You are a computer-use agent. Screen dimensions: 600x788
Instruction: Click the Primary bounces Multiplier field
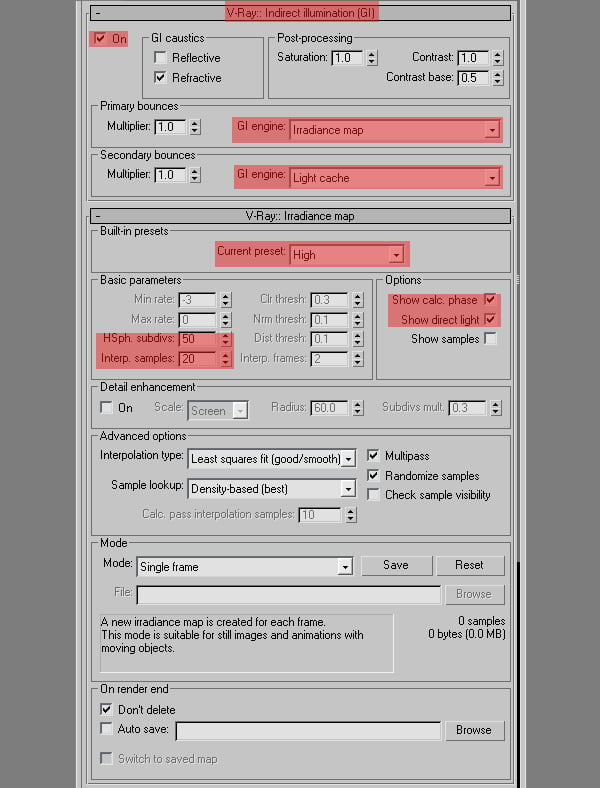170,127
